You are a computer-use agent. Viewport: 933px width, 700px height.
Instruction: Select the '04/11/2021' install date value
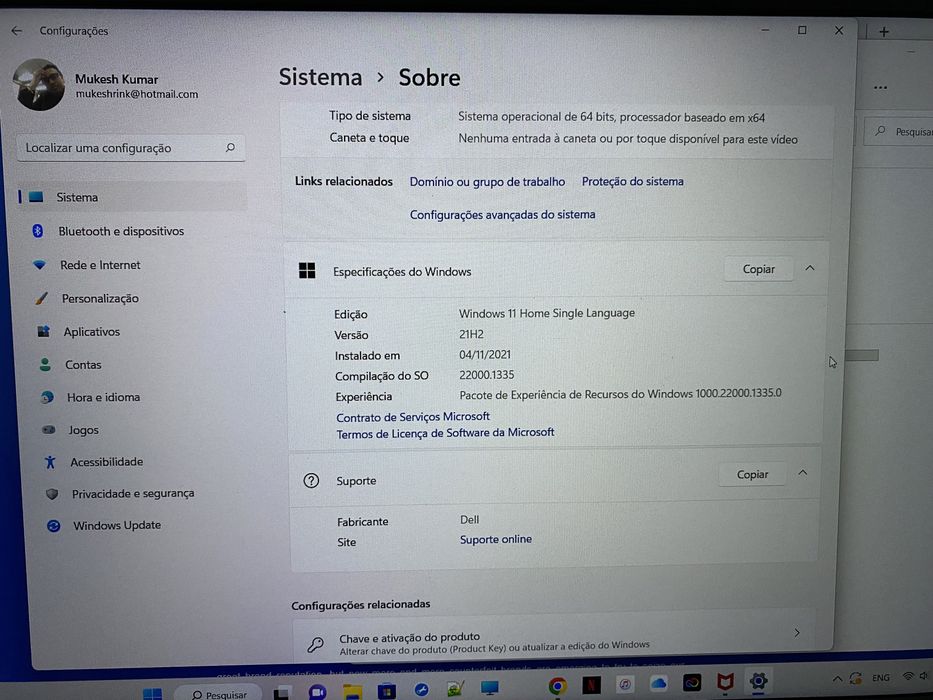tap(485, 355)
